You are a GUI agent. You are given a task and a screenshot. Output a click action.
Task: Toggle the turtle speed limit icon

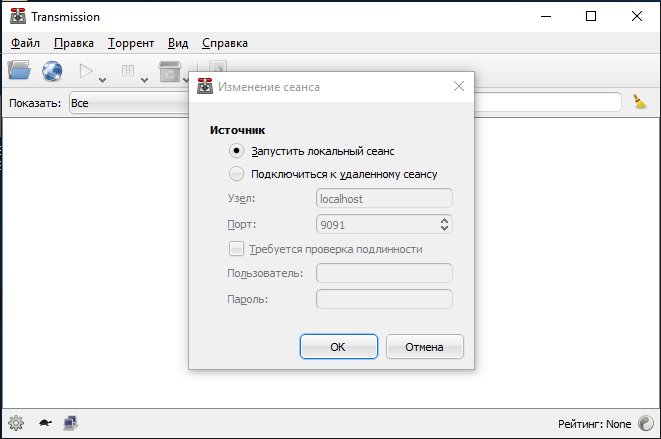[x=45, y=423]
